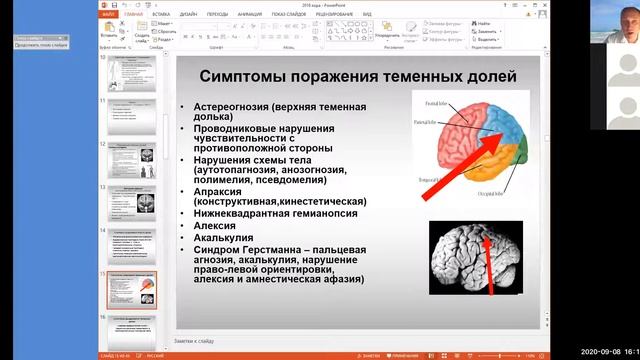640x360 pixels.
Task: Select the star shape in shapes gallery
Action: click(364, 38)
